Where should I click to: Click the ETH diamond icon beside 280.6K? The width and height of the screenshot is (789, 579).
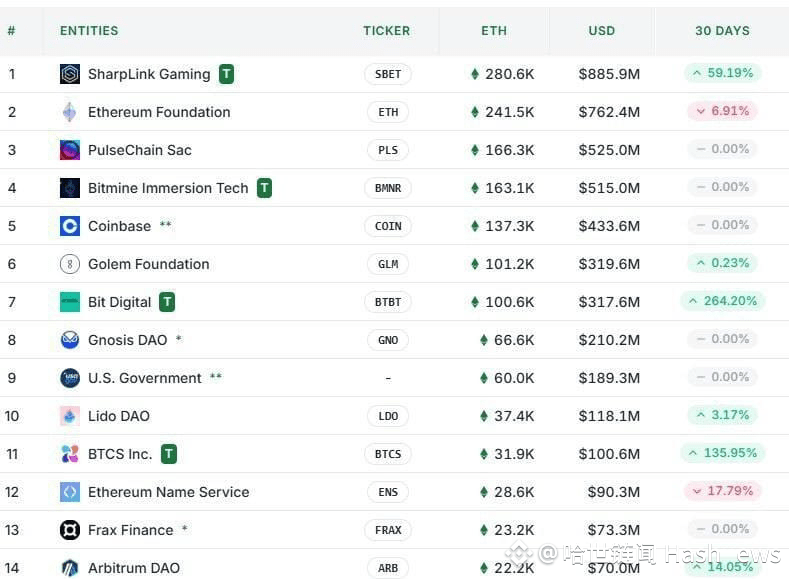pyautogui.click(x=475, y=74)
